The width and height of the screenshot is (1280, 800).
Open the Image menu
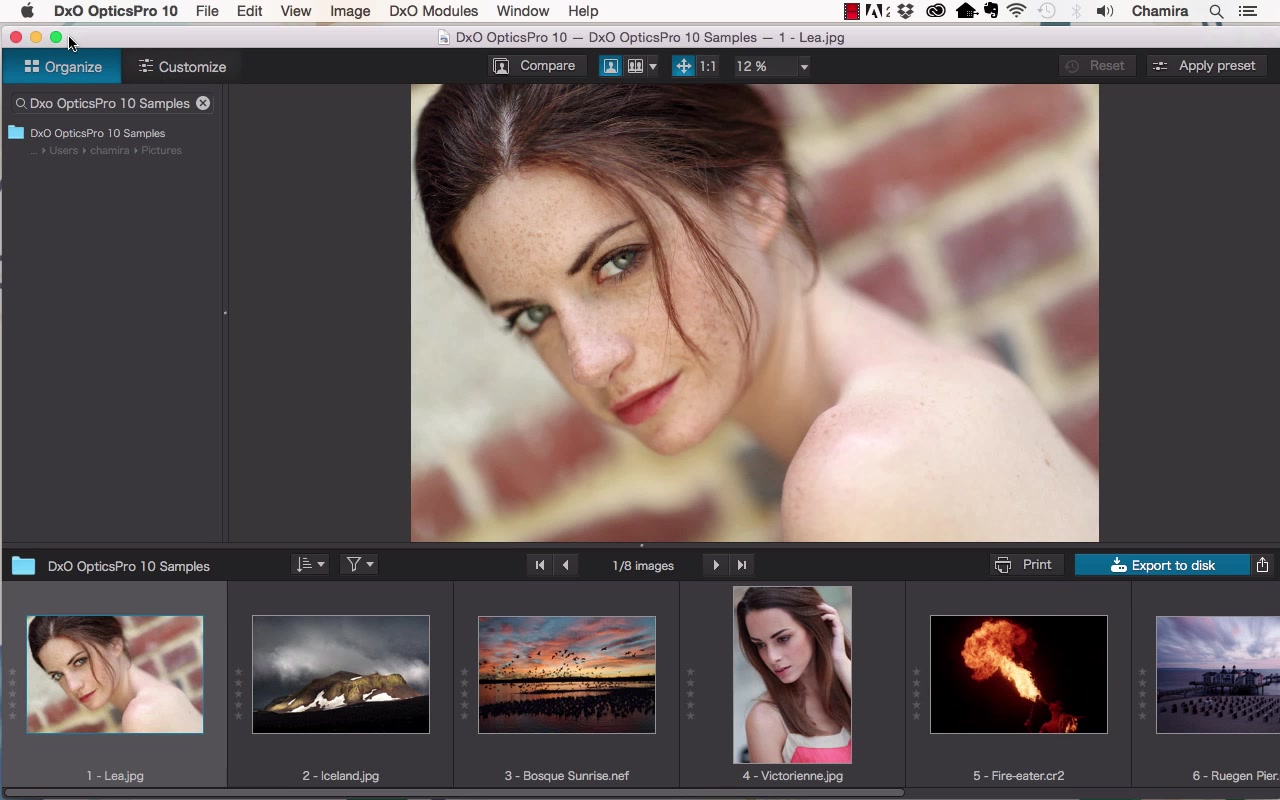pos(350,11)
